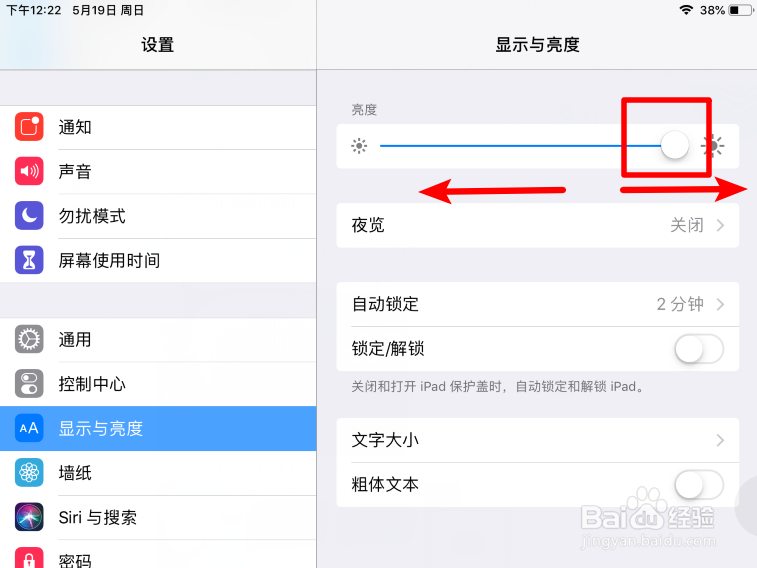
Task: Tap the Wallpaper flower icon
Action: (29, 472)
